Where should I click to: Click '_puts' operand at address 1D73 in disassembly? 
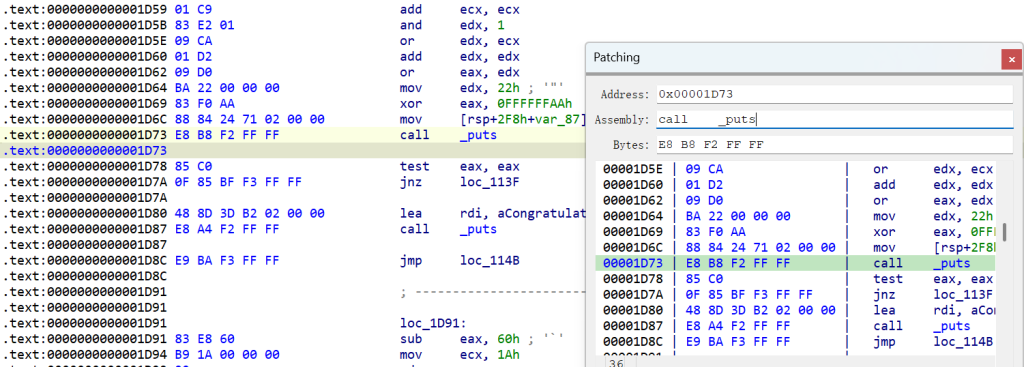pyautogui.click(x=479, y=135)
